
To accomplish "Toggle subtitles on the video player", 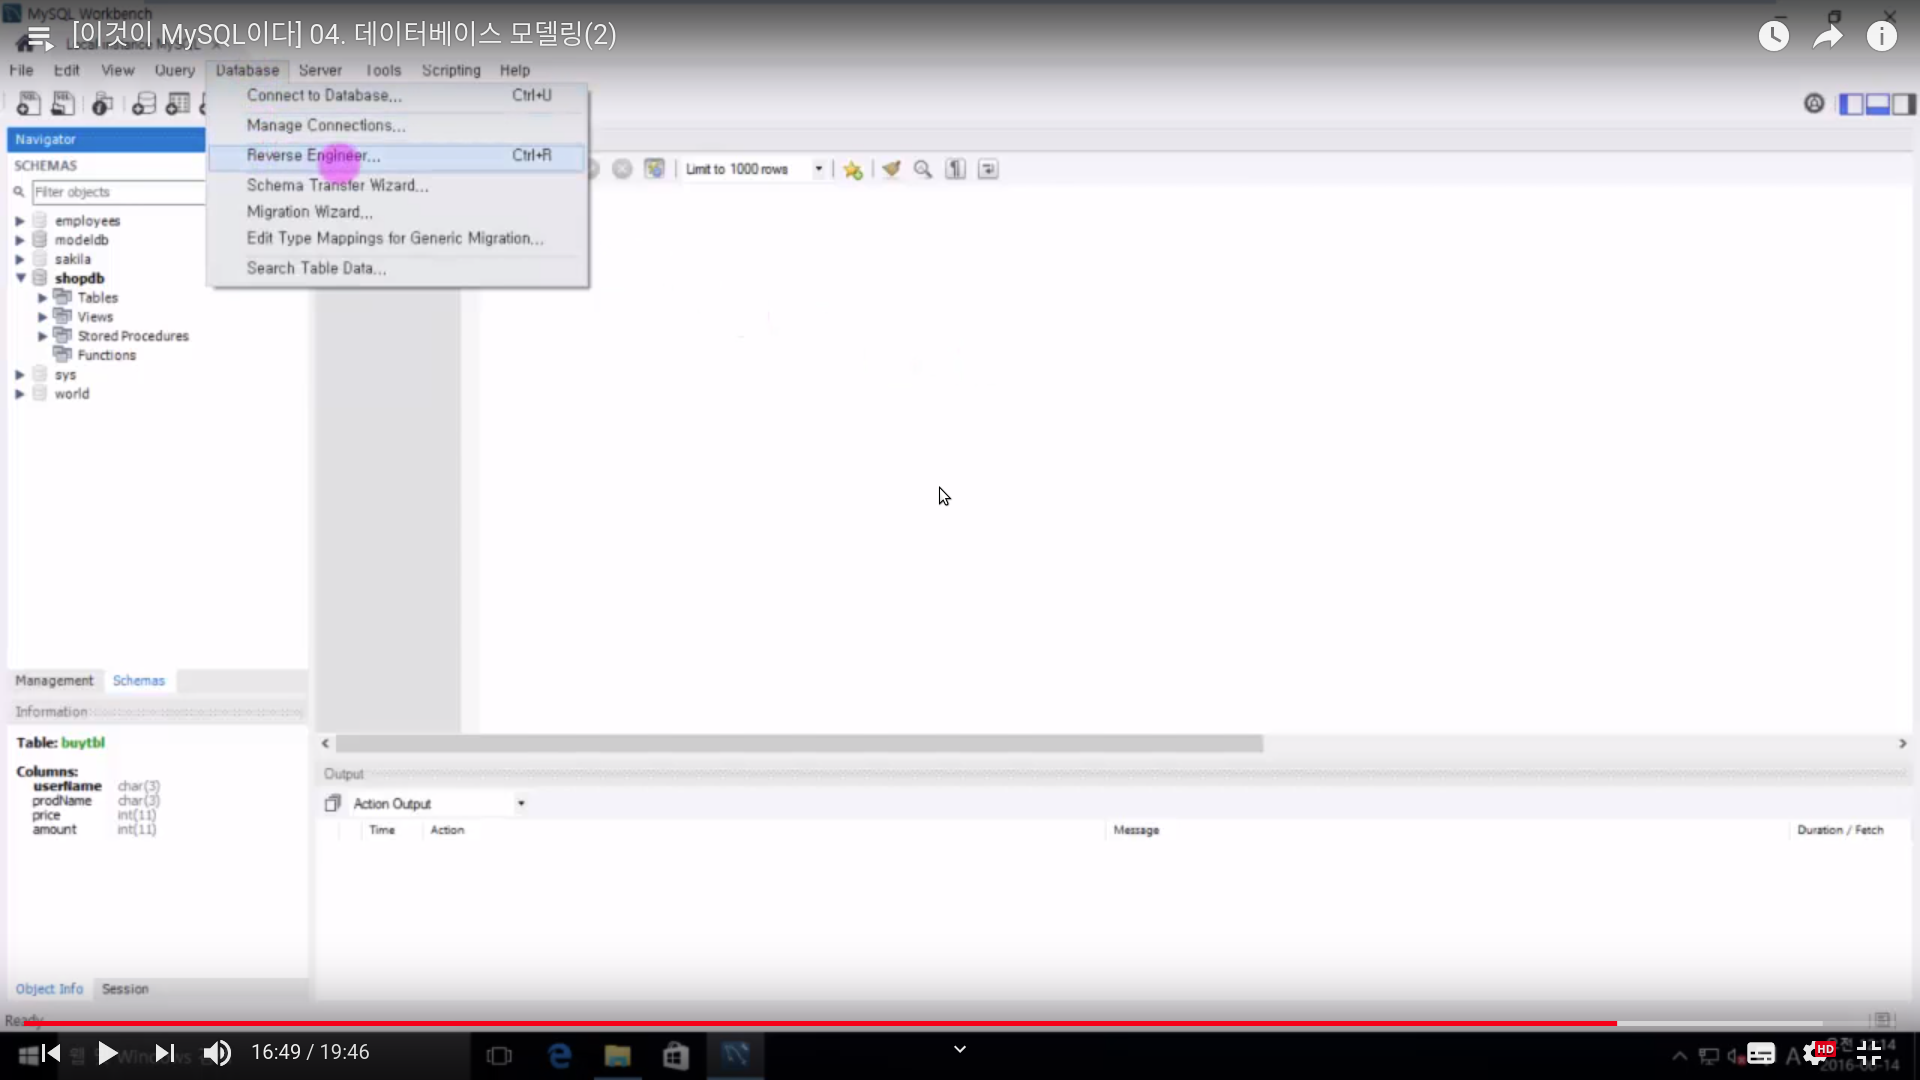I will click(x=1761, y=1054).
